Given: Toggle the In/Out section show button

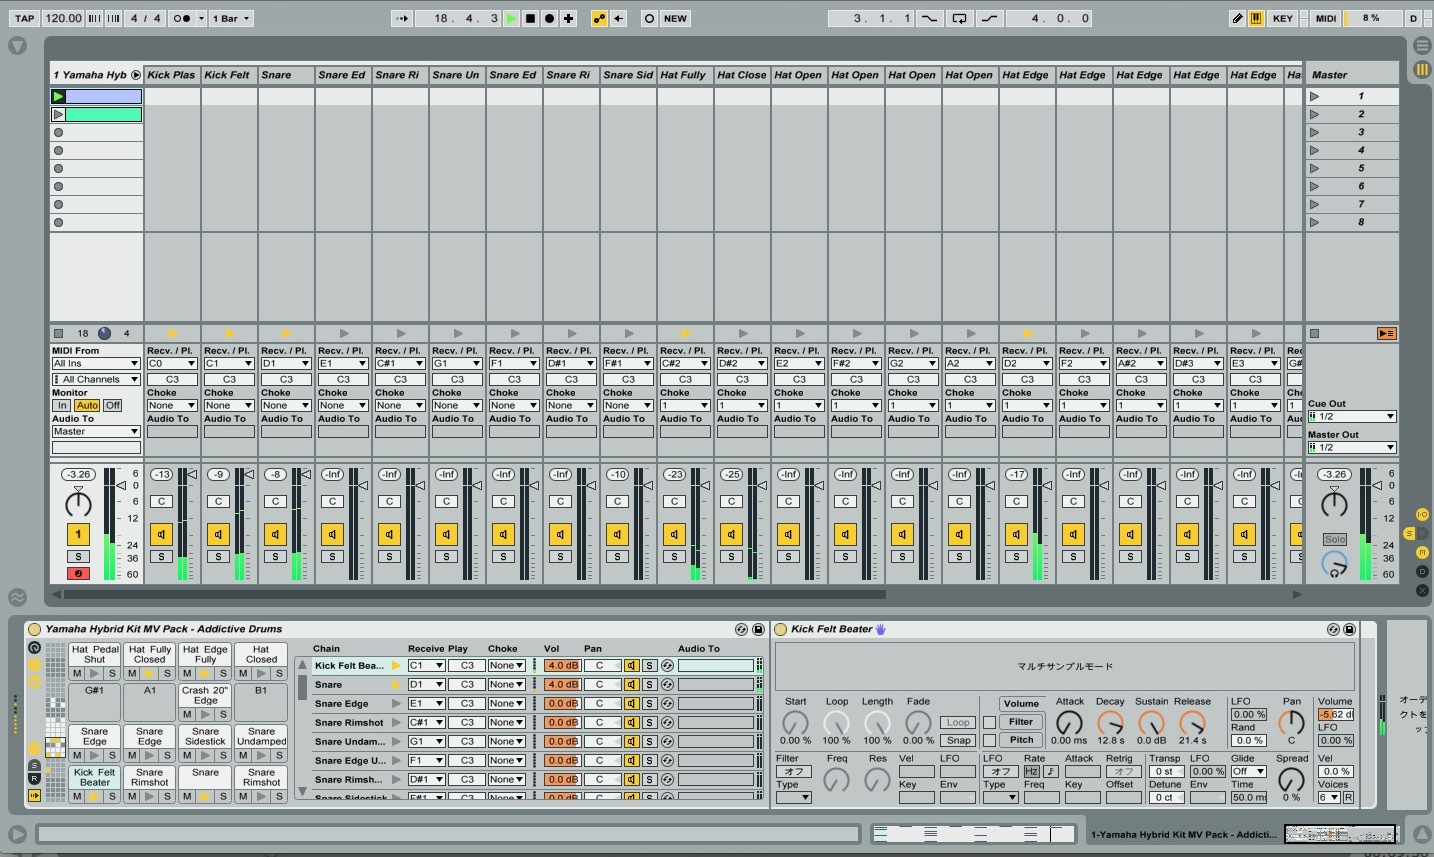Looking at the screenshot, I should coord(1422,514).
